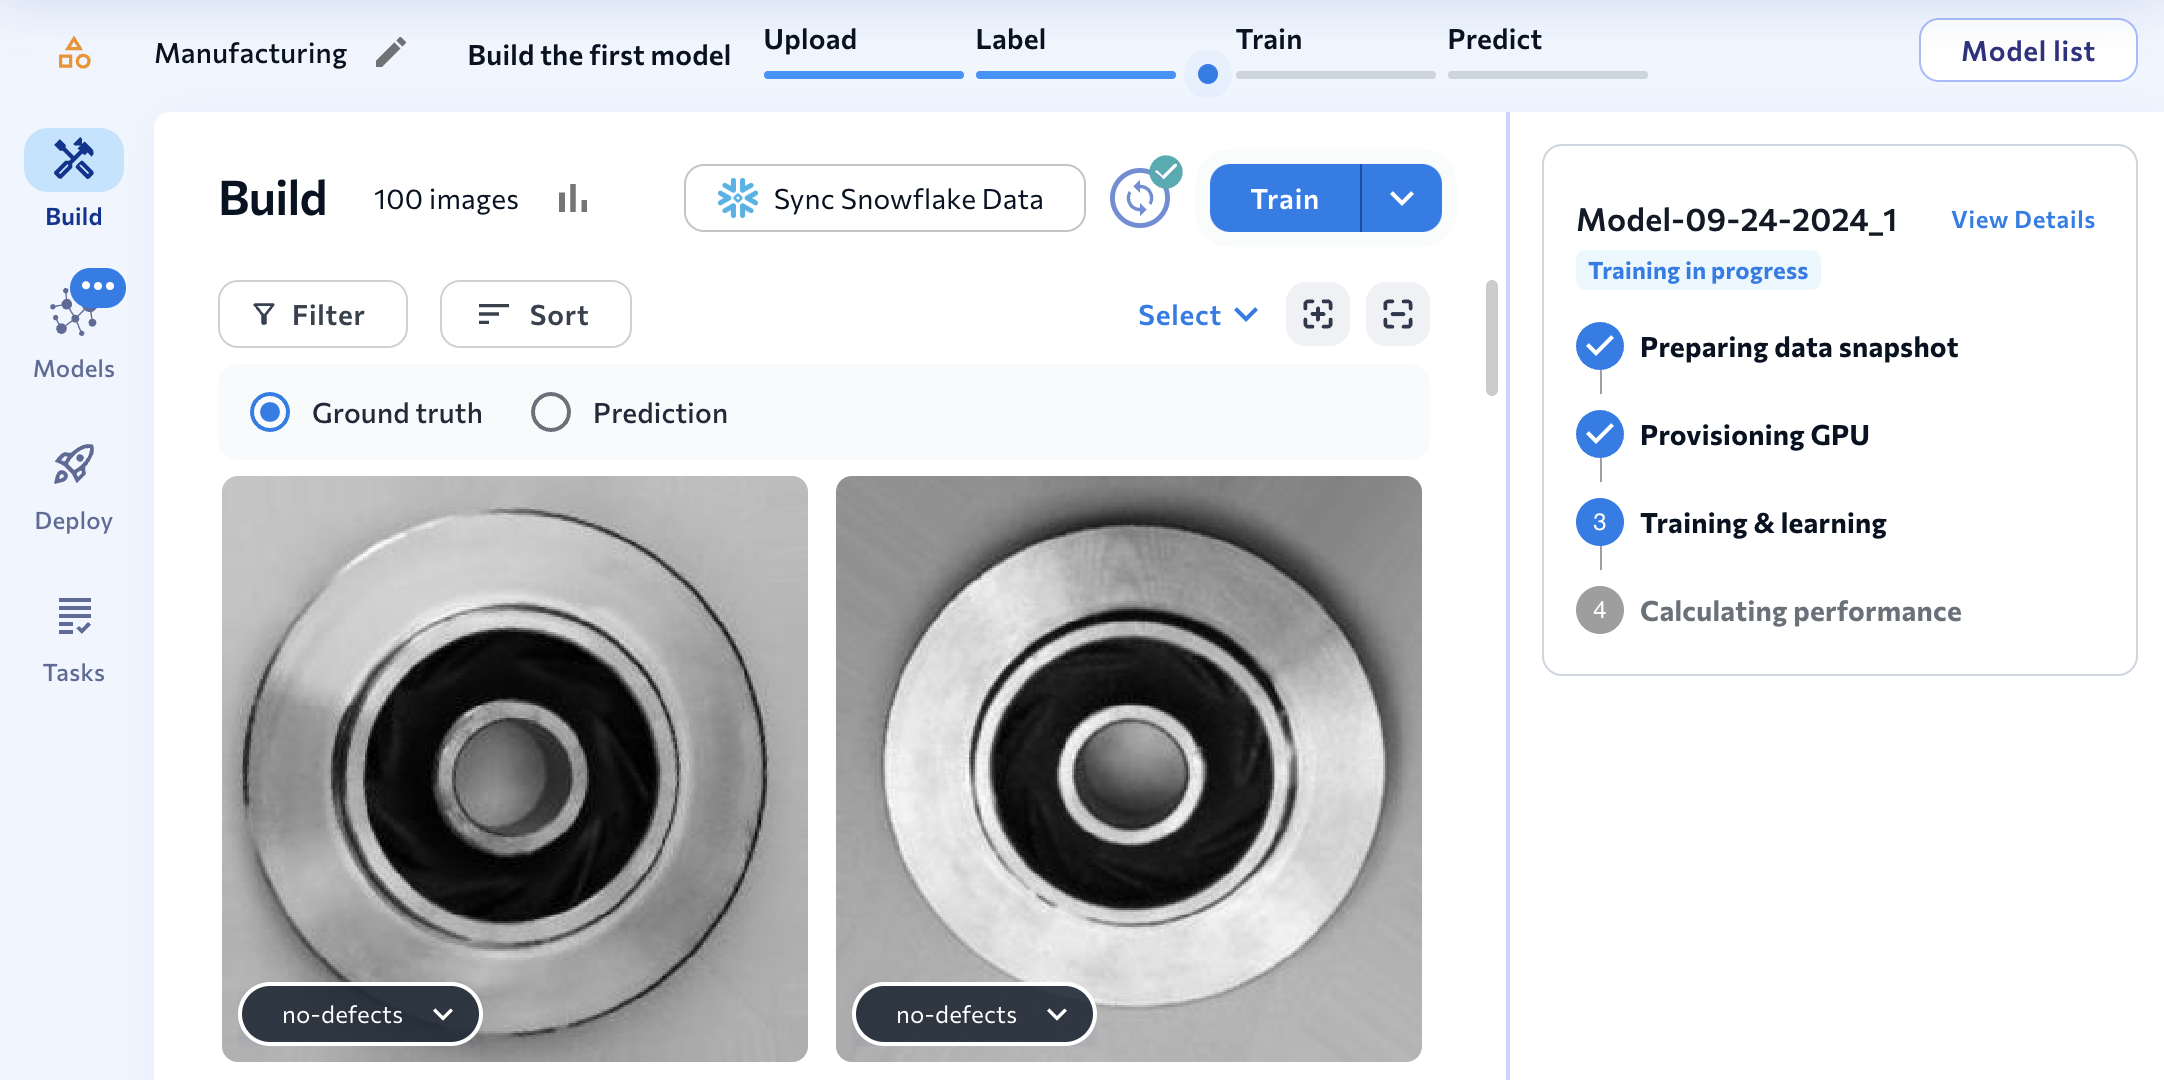Click the bar chart statistics icon
The width and height of the screenshot is (2164, 1080).
tap(573, 199)
